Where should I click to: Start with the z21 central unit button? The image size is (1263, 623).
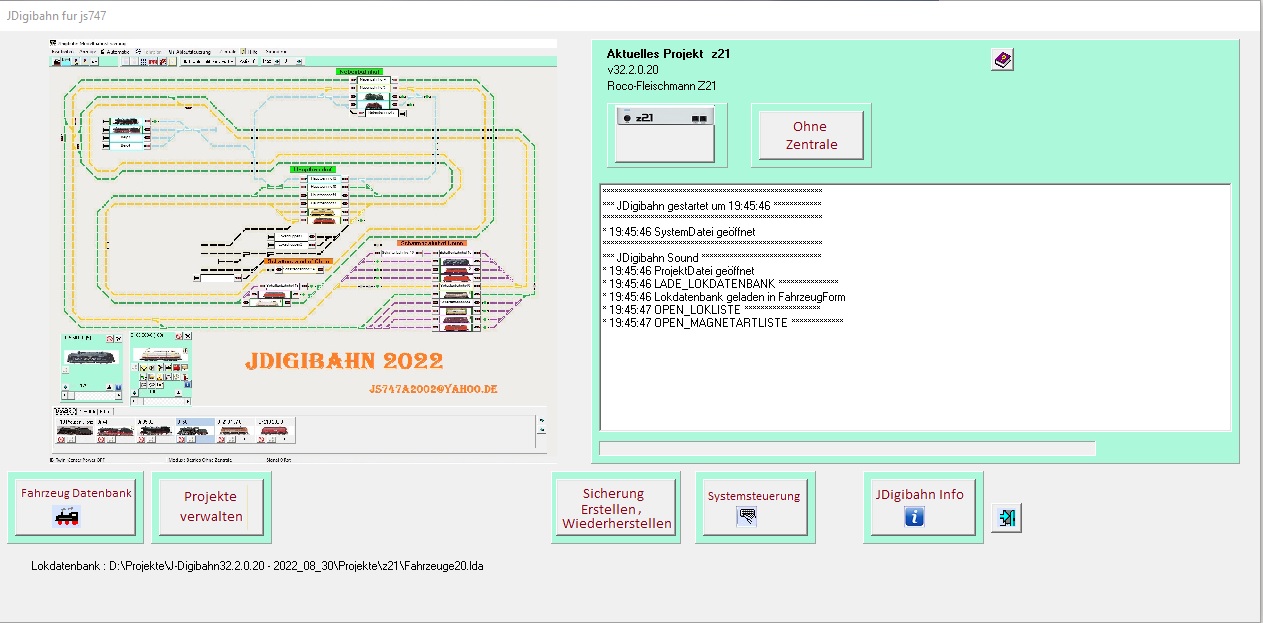click(x=665, y=133)
